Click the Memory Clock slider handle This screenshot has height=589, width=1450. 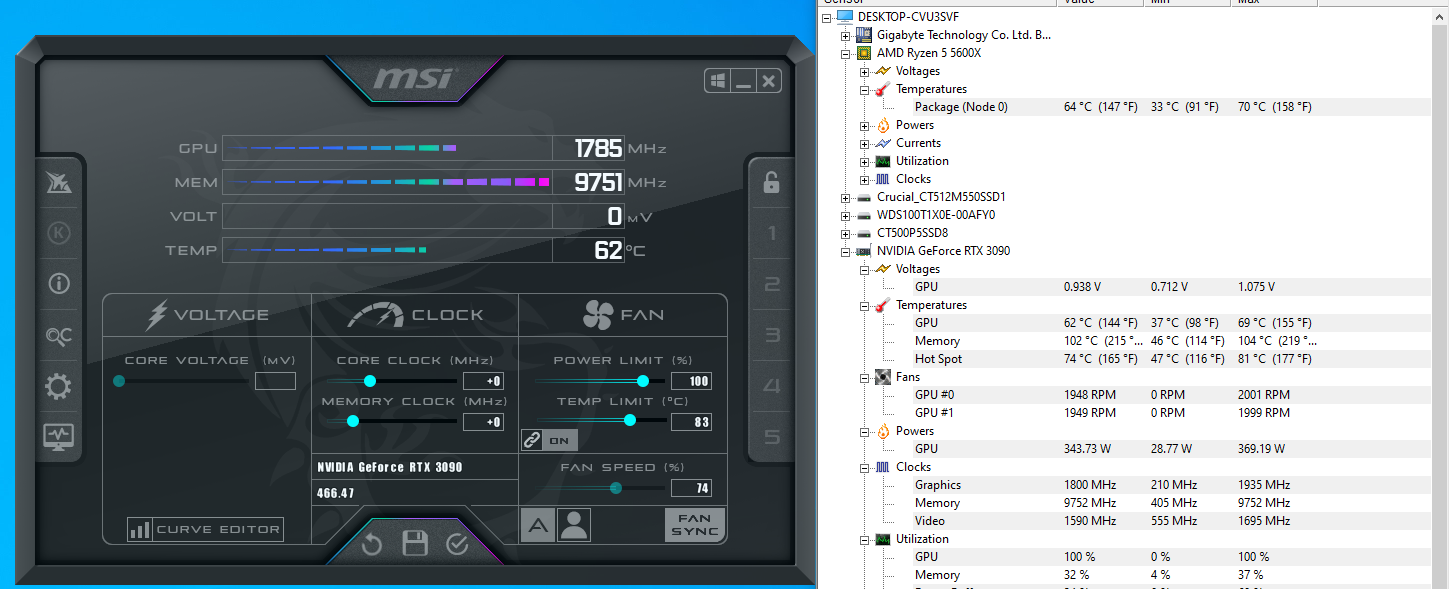[x=353, y=421]
